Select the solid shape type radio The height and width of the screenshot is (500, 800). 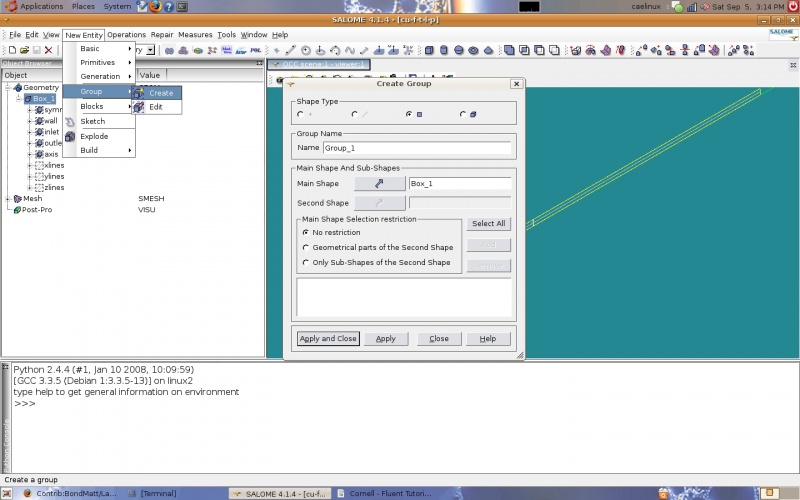463,114
